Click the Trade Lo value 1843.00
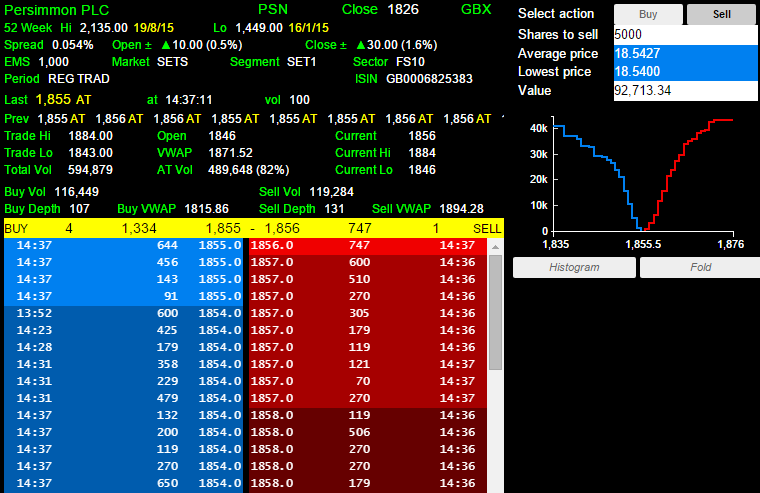Screen dimensions: 760x493 tap(91, 153)
